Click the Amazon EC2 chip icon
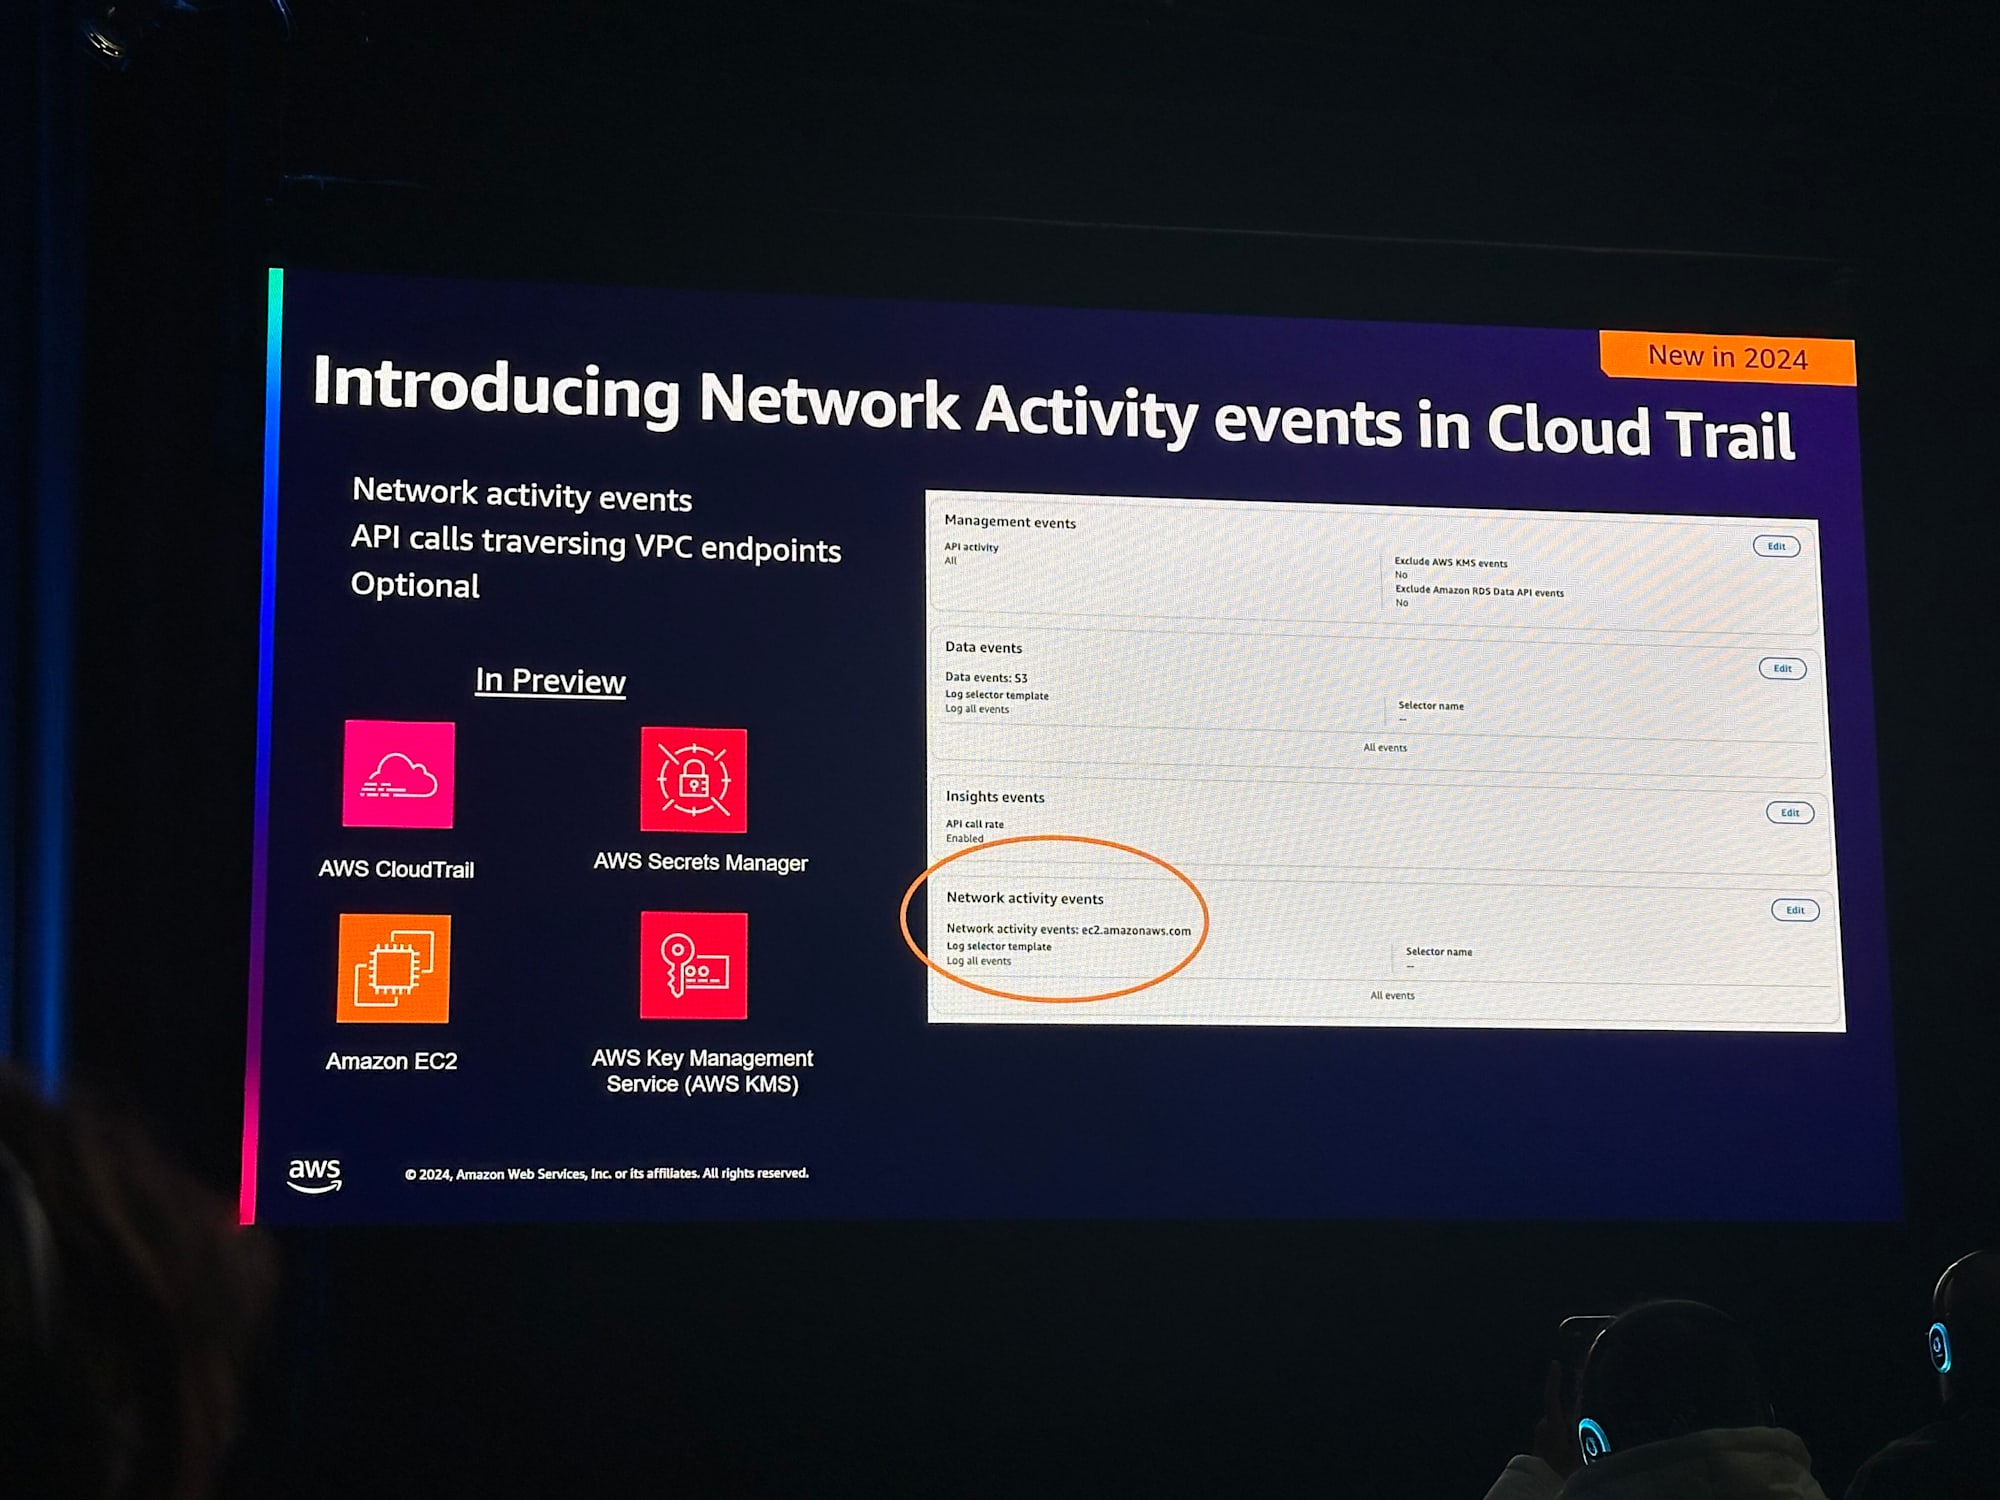Screen dimensions: 2000x1500 click(x=394, y=968)
